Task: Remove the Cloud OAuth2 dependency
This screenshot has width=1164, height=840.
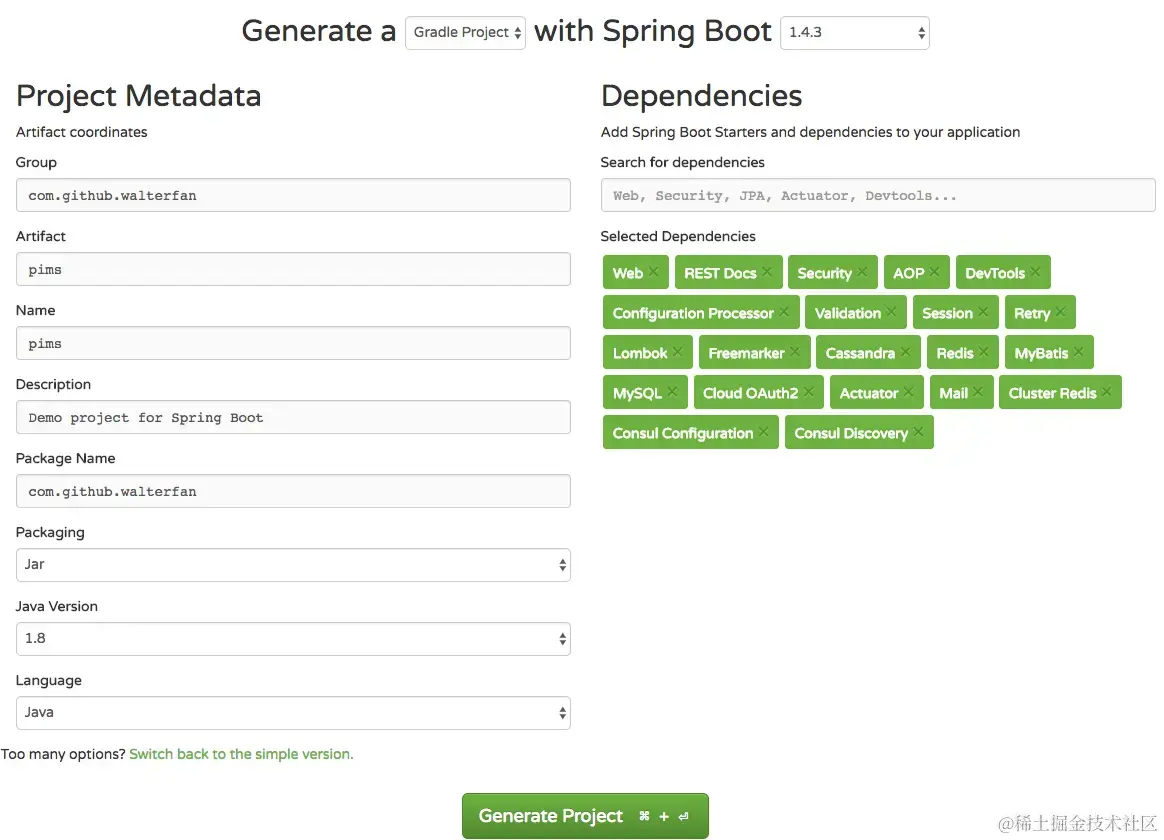Action: click(808, 392)
